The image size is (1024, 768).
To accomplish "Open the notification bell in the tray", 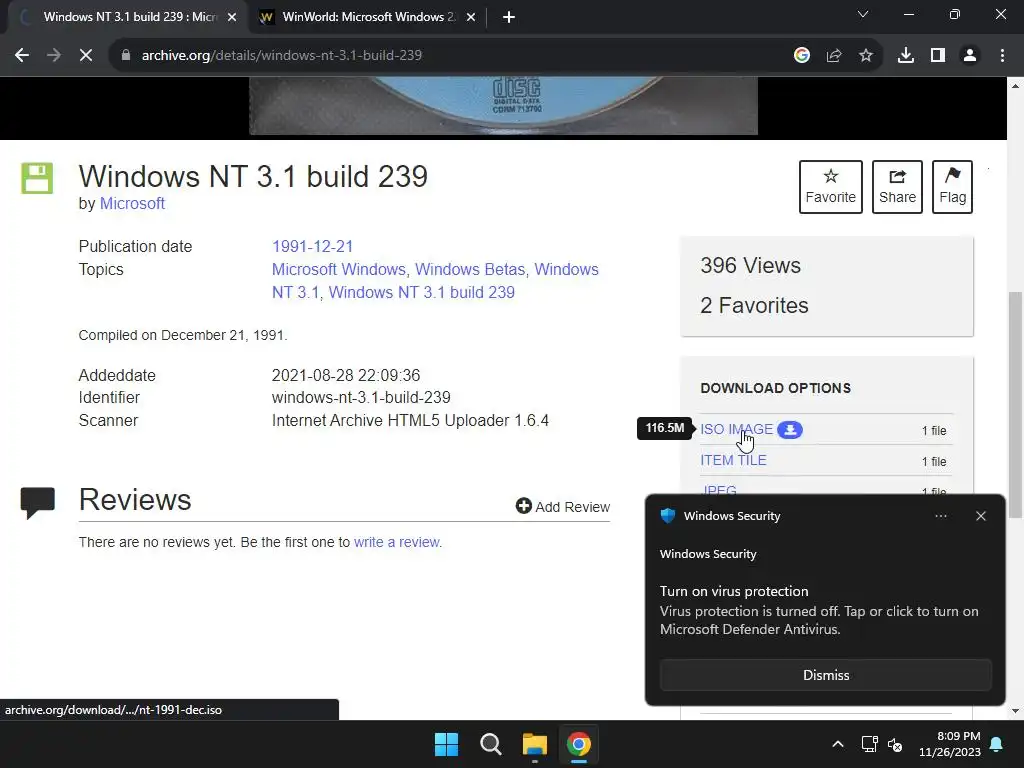I will tap(997, 744).
